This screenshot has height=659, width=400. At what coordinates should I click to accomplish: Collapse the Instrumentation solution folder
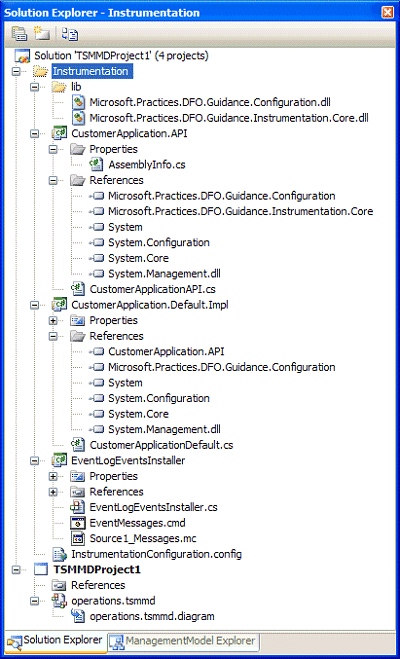16,72
